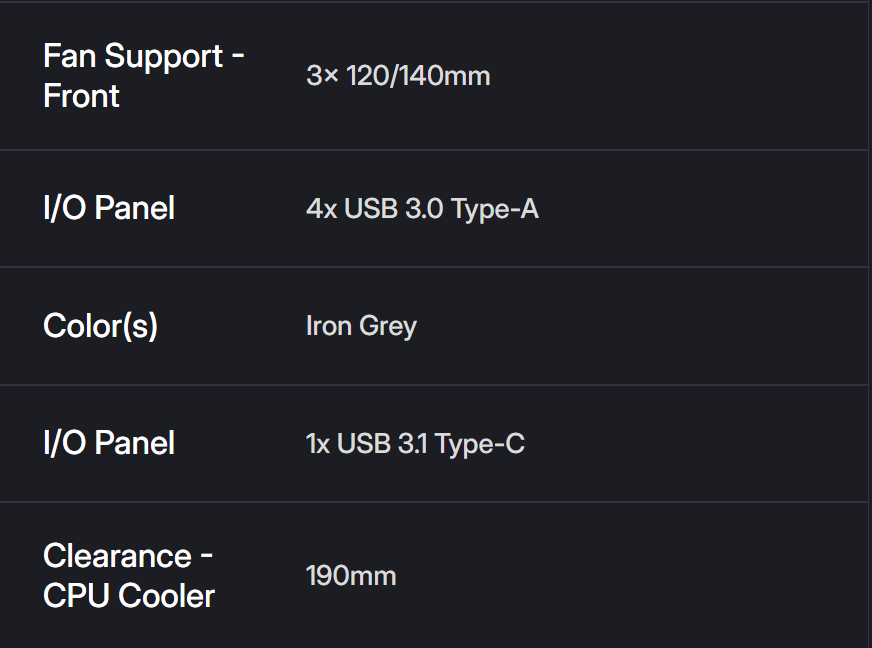Select the "Iron Grey" color value
The height and width of the screenshot is (648, 872).
pos(361,326)
